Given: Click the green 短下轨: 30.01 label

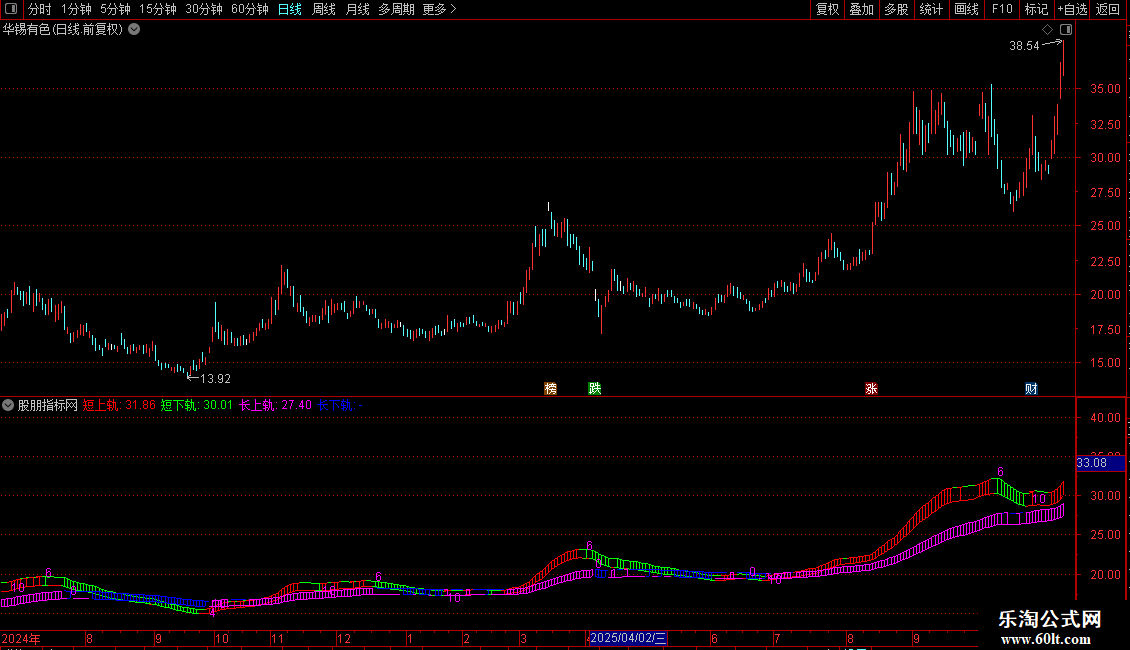Looking at the screenshot, I should [x=197, y=405].
